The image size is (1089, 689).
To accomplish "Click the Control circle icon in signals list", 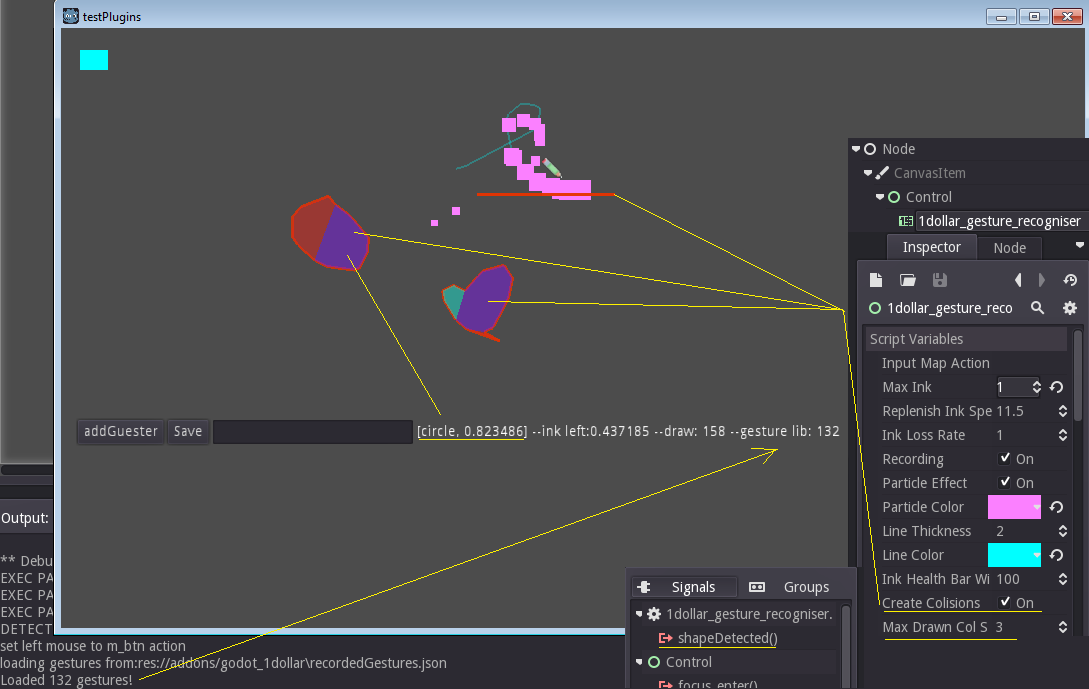I will pos(654,662).
